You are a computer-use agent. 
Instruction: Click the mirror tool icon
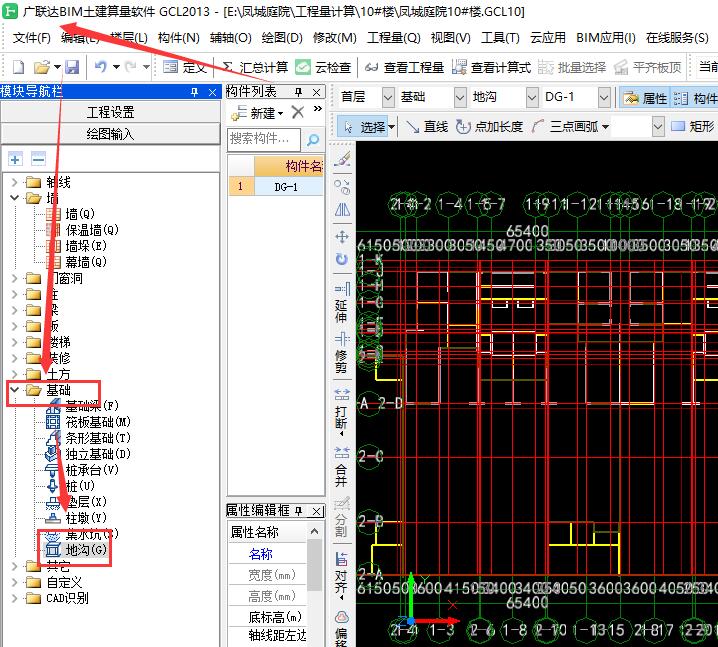(342, 210)
